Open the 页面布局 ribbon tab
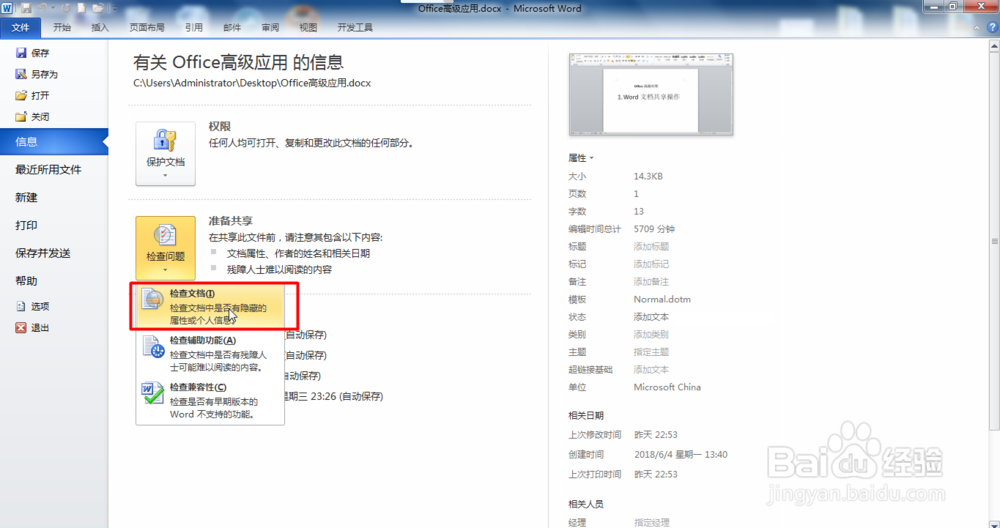The width and height of the screenshot is (1000, 528). (147, 27)
